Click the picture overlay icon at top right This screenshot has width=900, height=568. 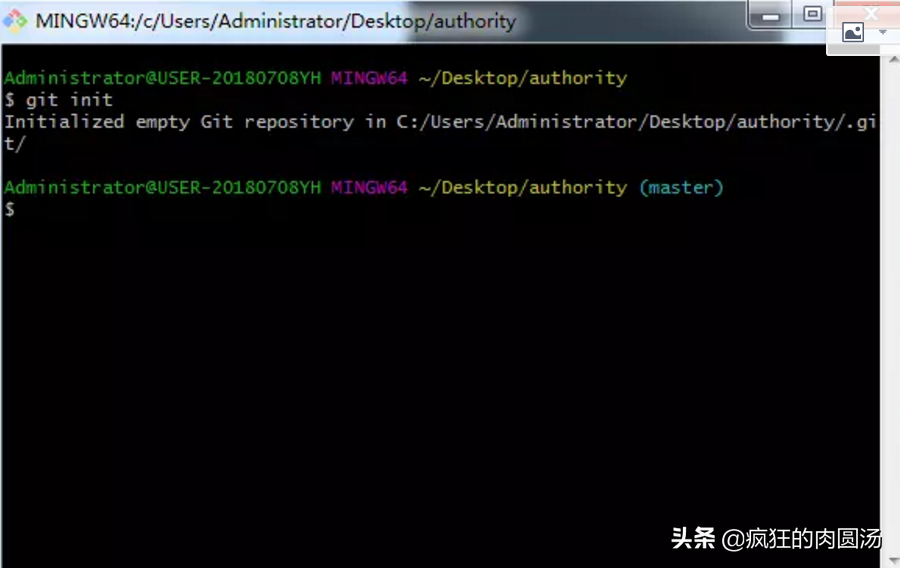[x=852, y=32]
